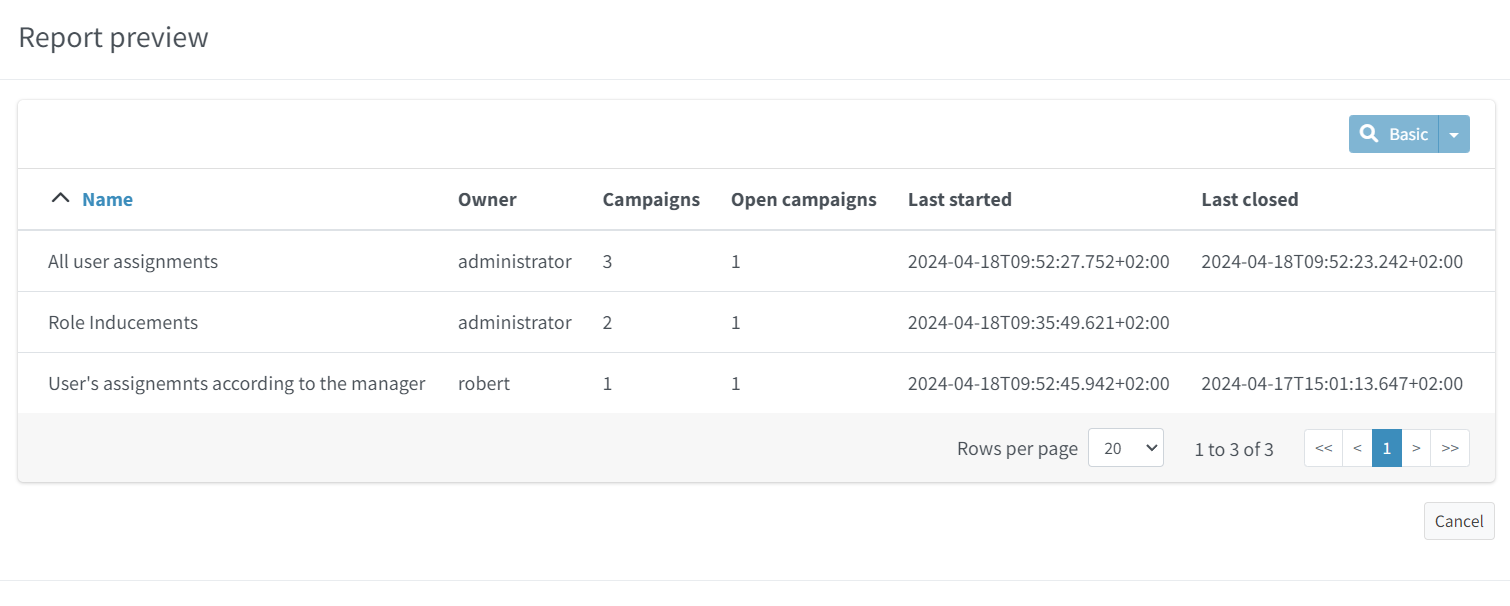
Task: Go to next page of results
Action: point(1416,449)
